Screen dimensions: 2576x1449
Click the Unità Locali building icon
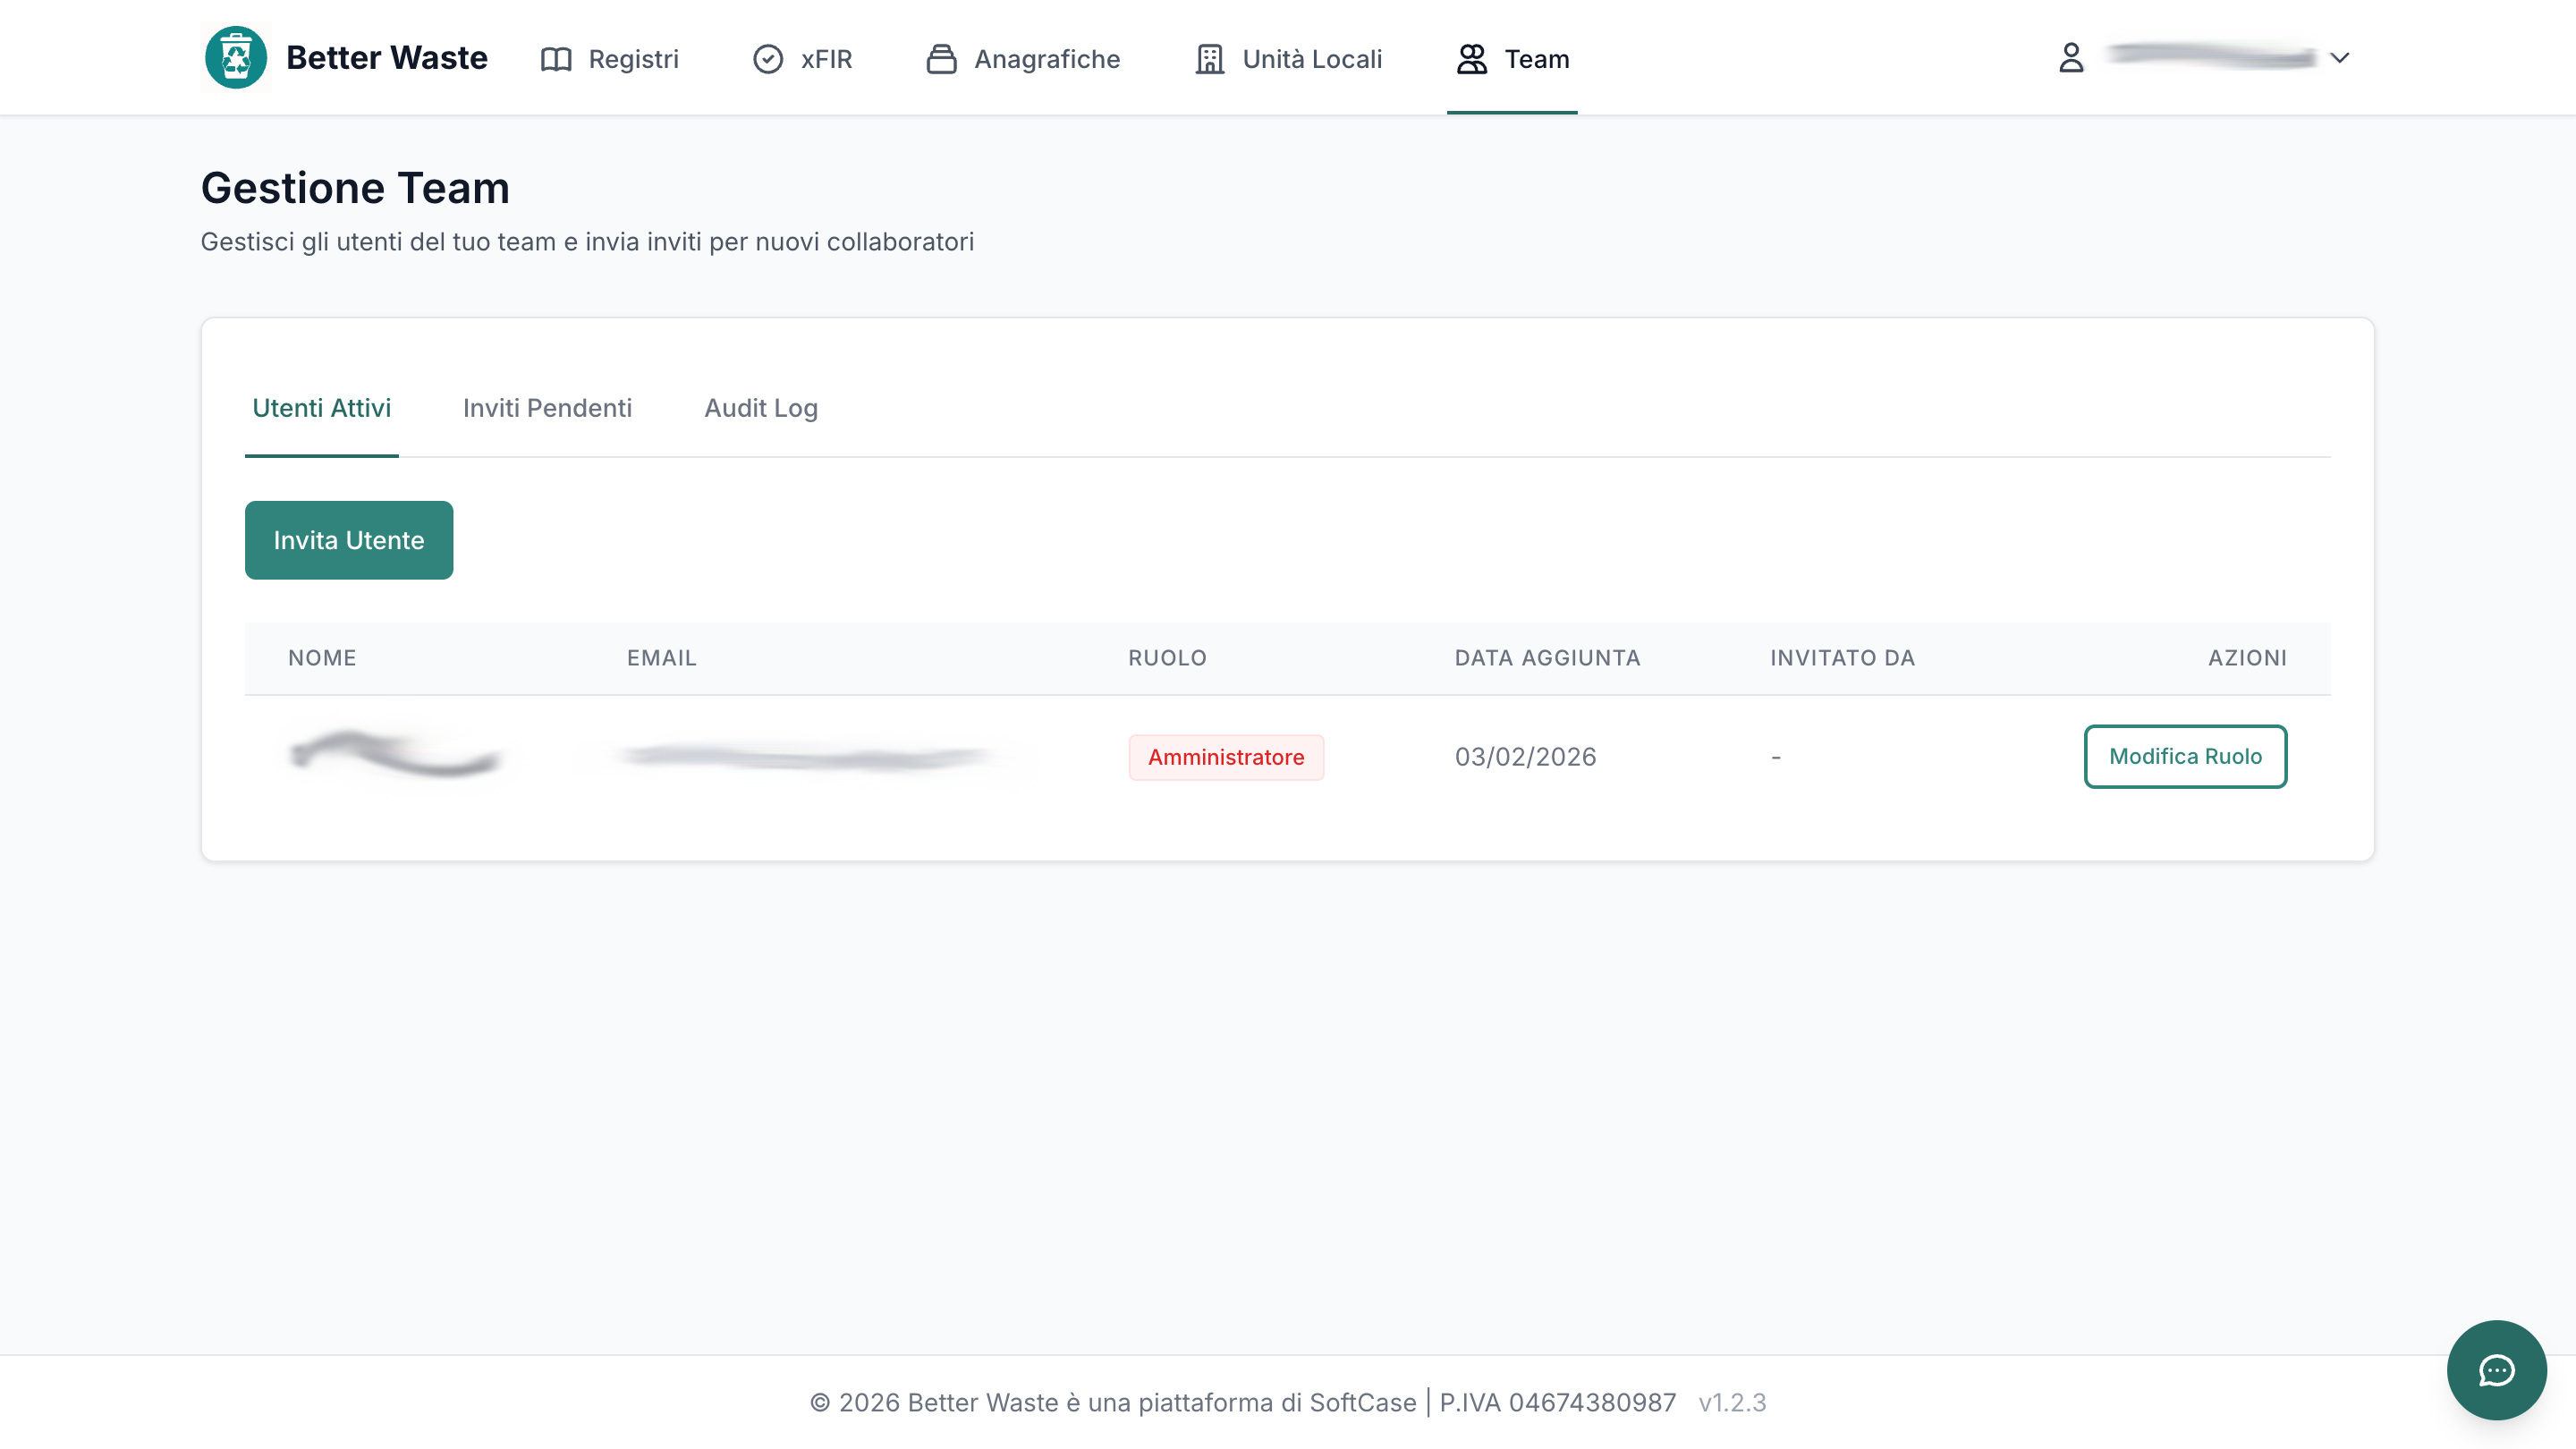coord(1210,59)
